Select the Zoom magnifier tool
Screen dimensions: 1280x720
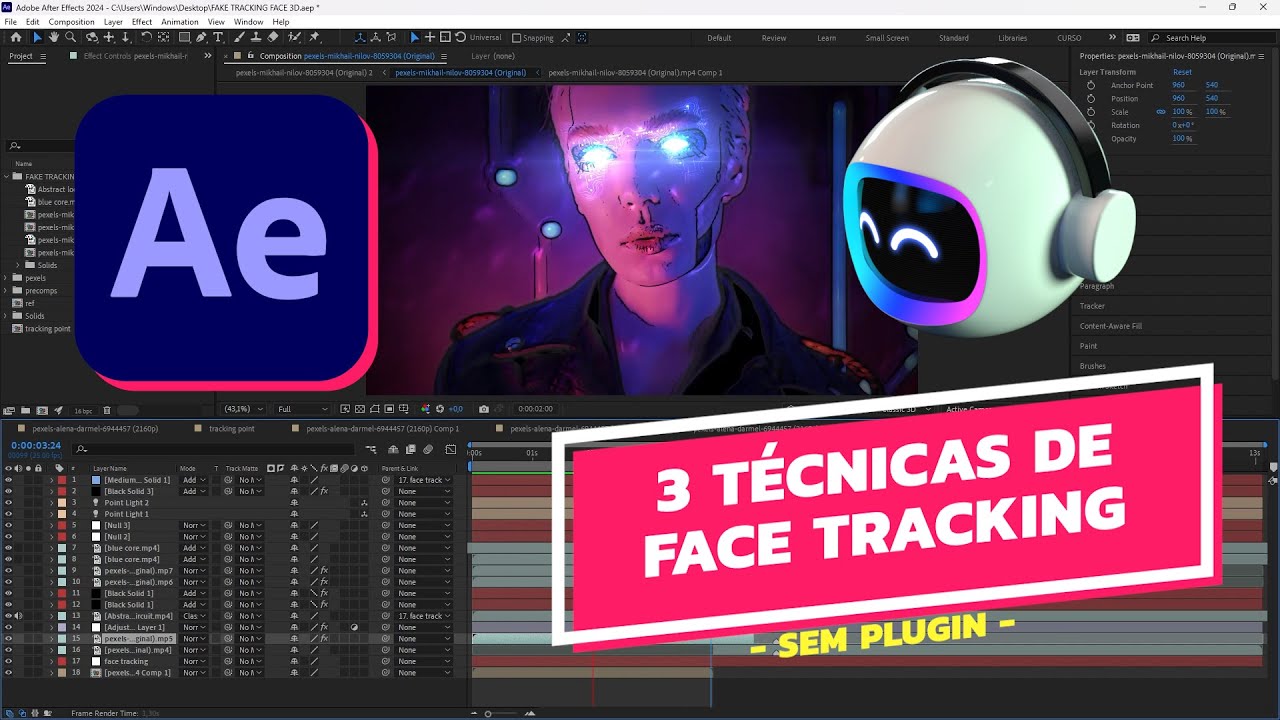tap(71, 38)
